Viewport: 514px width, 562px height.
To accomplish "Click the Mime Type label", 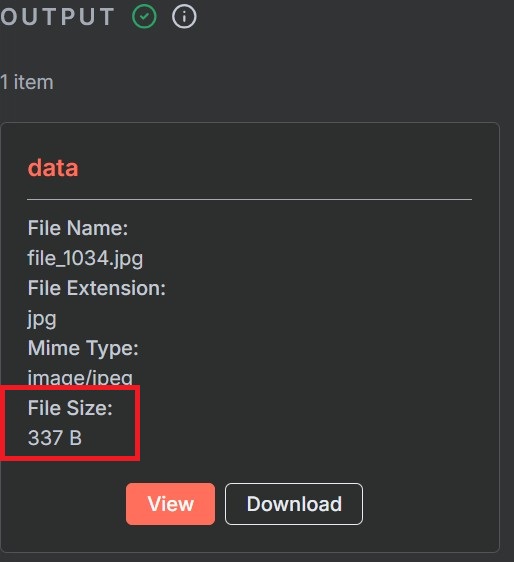I will (x=83, y=348).
